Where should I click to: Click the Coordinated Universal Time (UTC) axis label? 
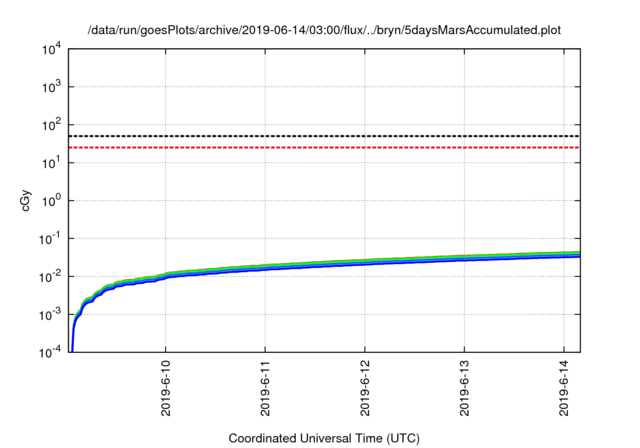(x=324, y=438)
